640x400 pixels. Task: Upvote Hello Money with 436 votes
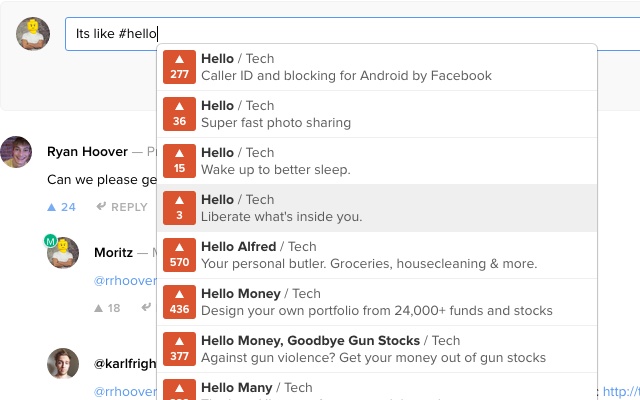pyautogui.click(x=179, y=301)
